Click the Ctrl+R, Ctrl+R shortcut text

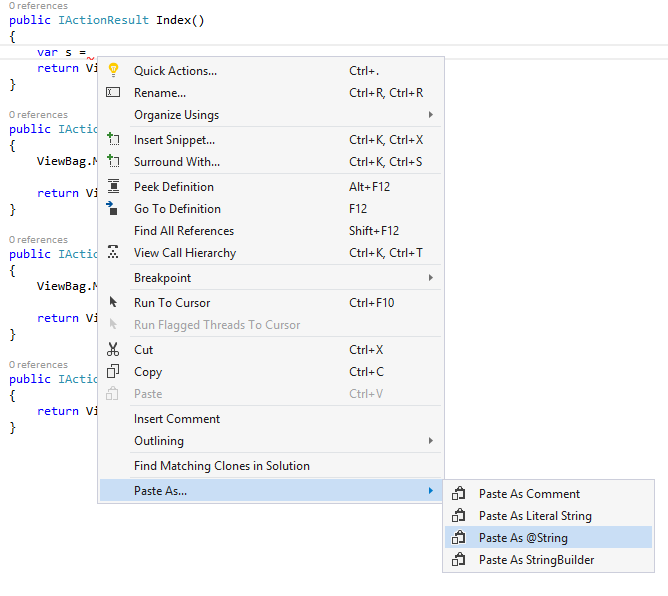(386, 93)
